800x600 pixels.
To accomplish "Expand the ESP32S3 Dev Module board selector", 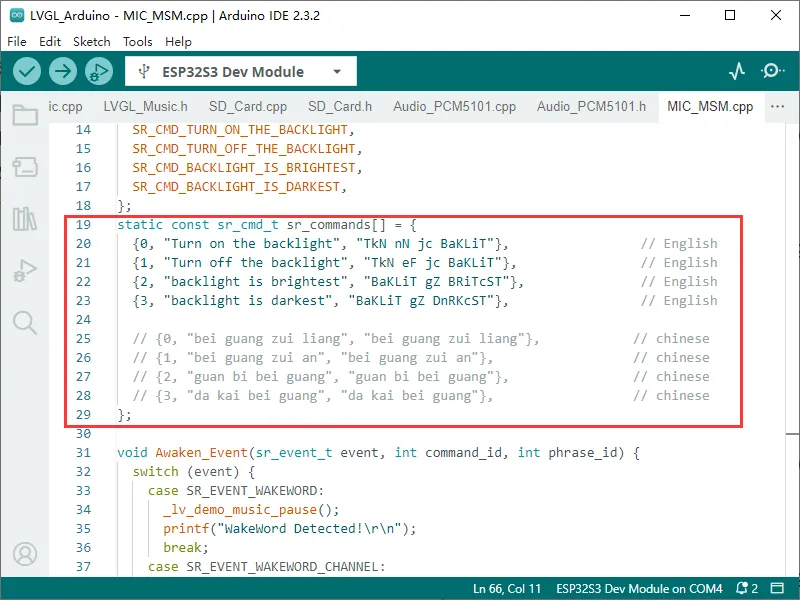I will [x=240, y=72].
